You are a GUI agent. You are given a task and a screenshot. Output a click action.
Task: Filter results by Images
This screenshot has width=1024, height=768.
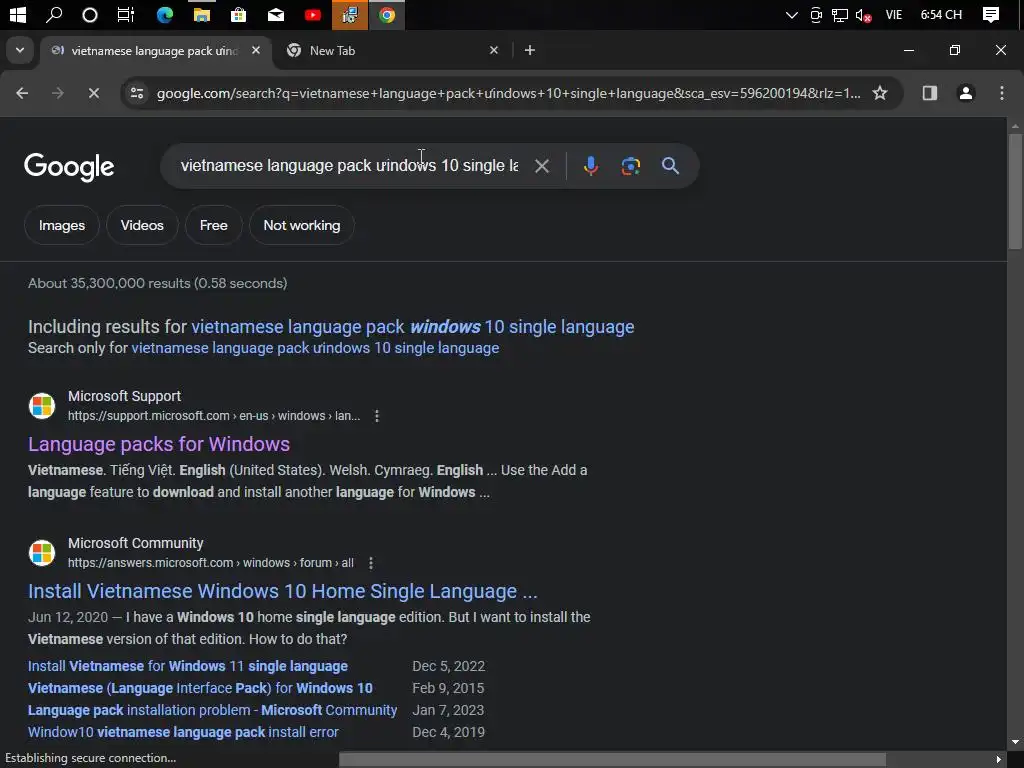62,225
